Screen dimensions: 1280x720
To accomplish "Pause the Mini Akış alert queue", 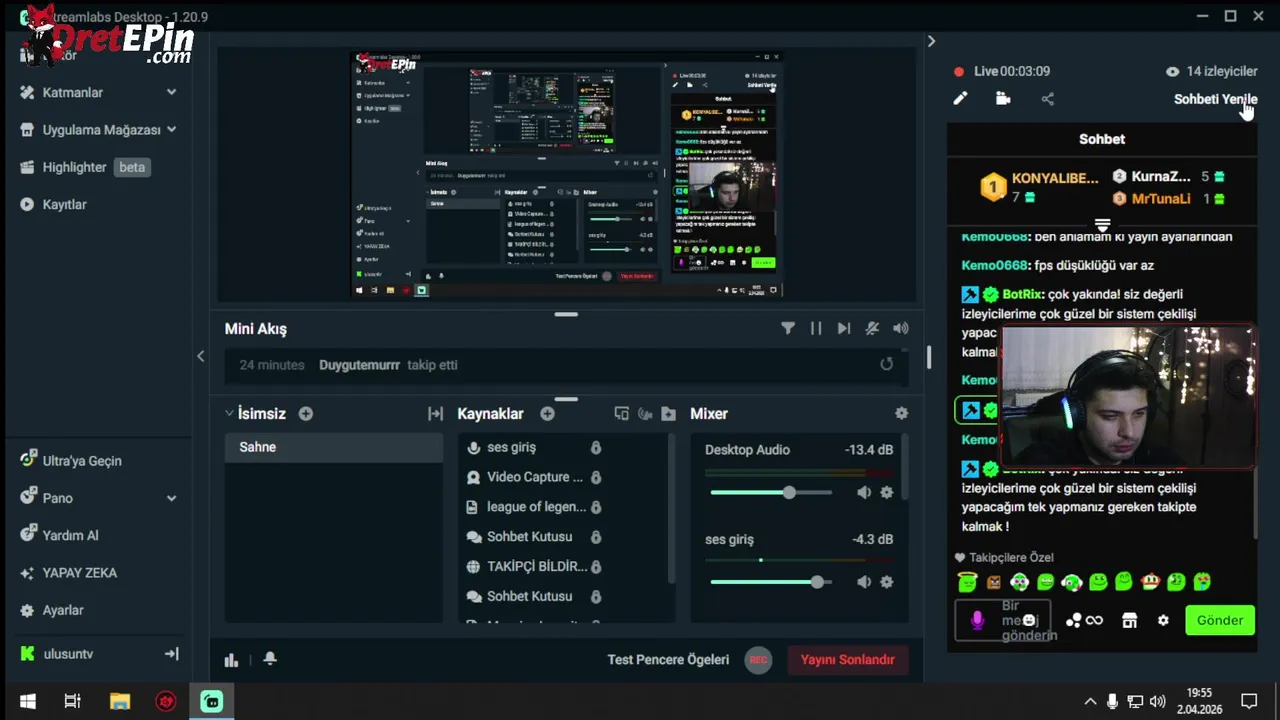I will point(816,328).
